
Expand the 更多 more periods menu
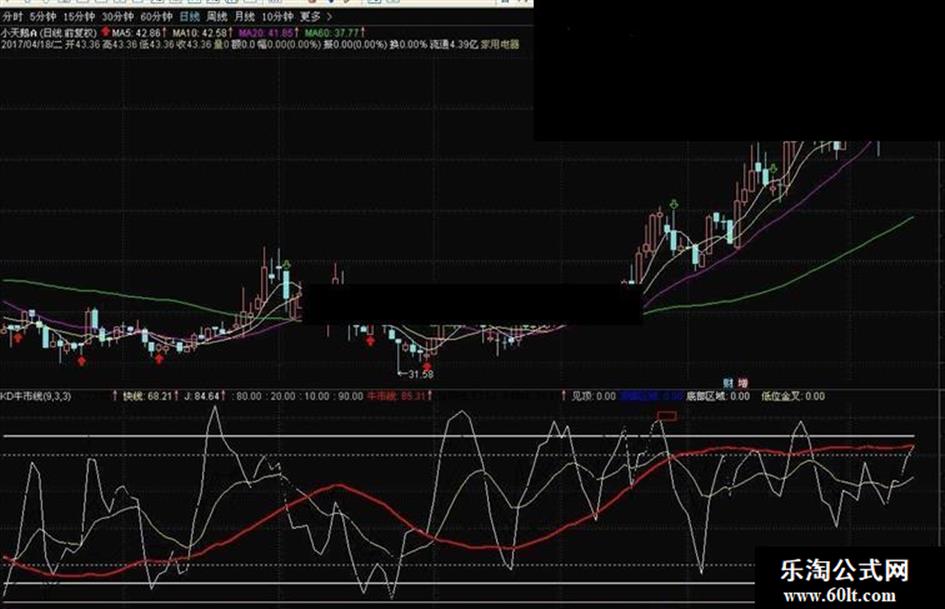pos(316,17)
